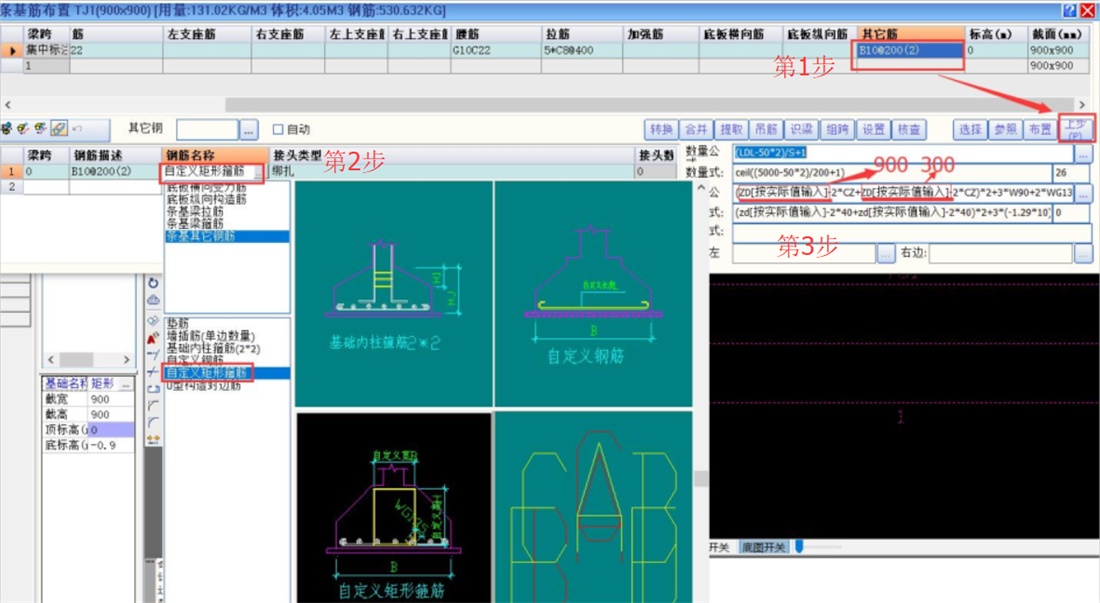
Task: Click the B10@200(2) cell under 其它筋
Action: tap(909, 50)
